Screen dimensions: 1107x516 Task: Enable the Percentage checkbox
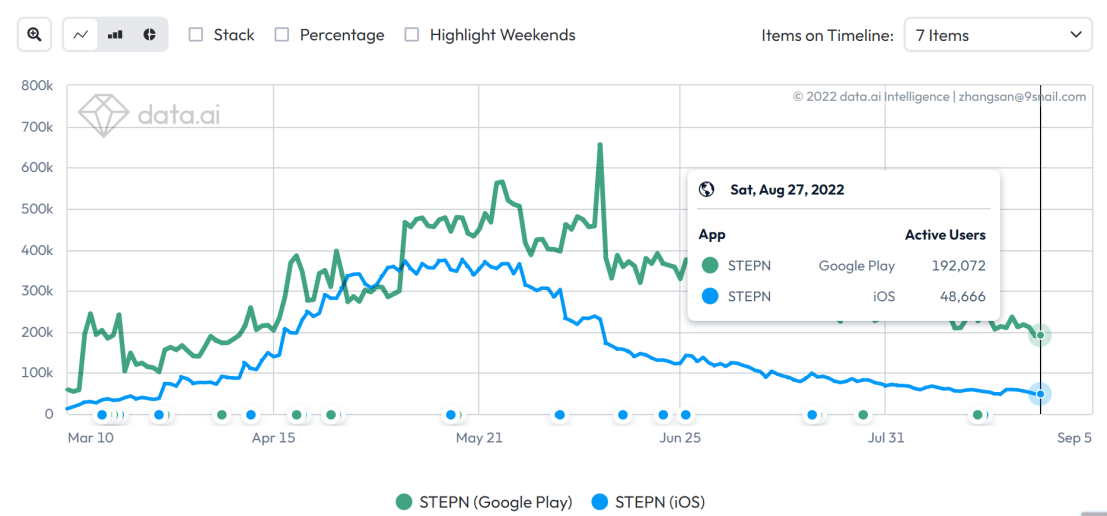tap(282, 35)
